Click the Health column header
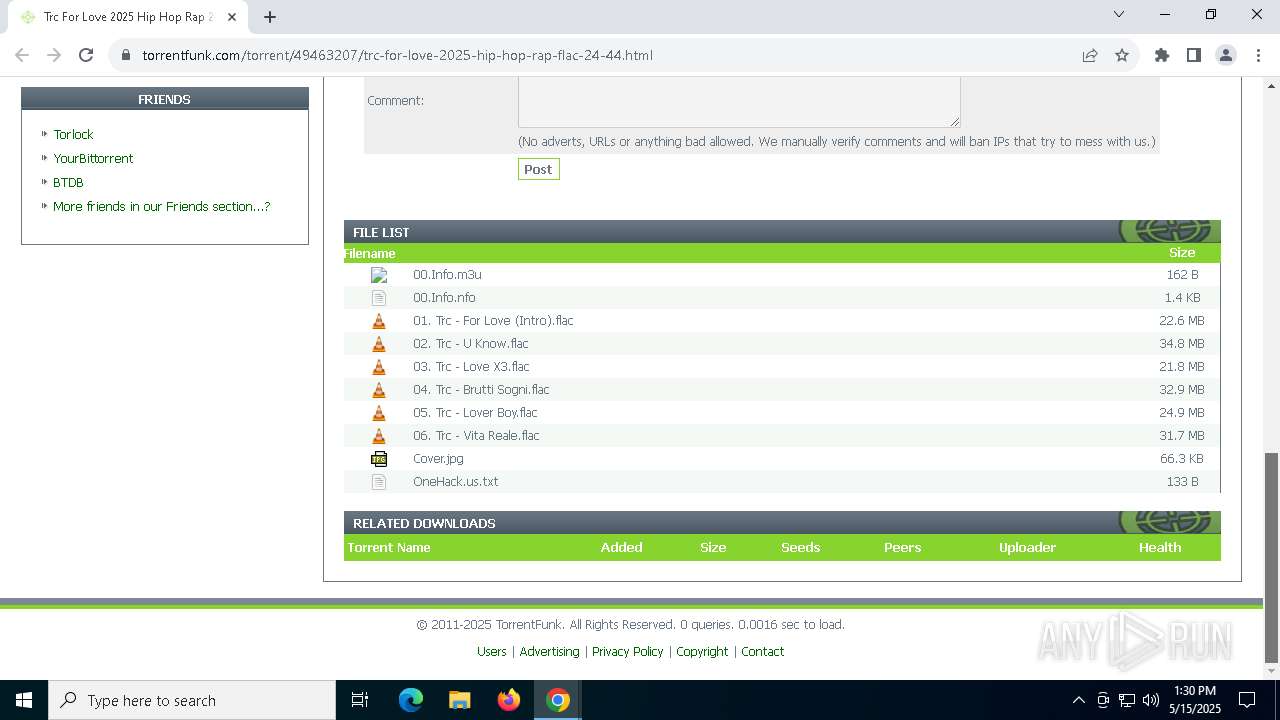Screen dimensions: 1280x720 (1159, 547)
